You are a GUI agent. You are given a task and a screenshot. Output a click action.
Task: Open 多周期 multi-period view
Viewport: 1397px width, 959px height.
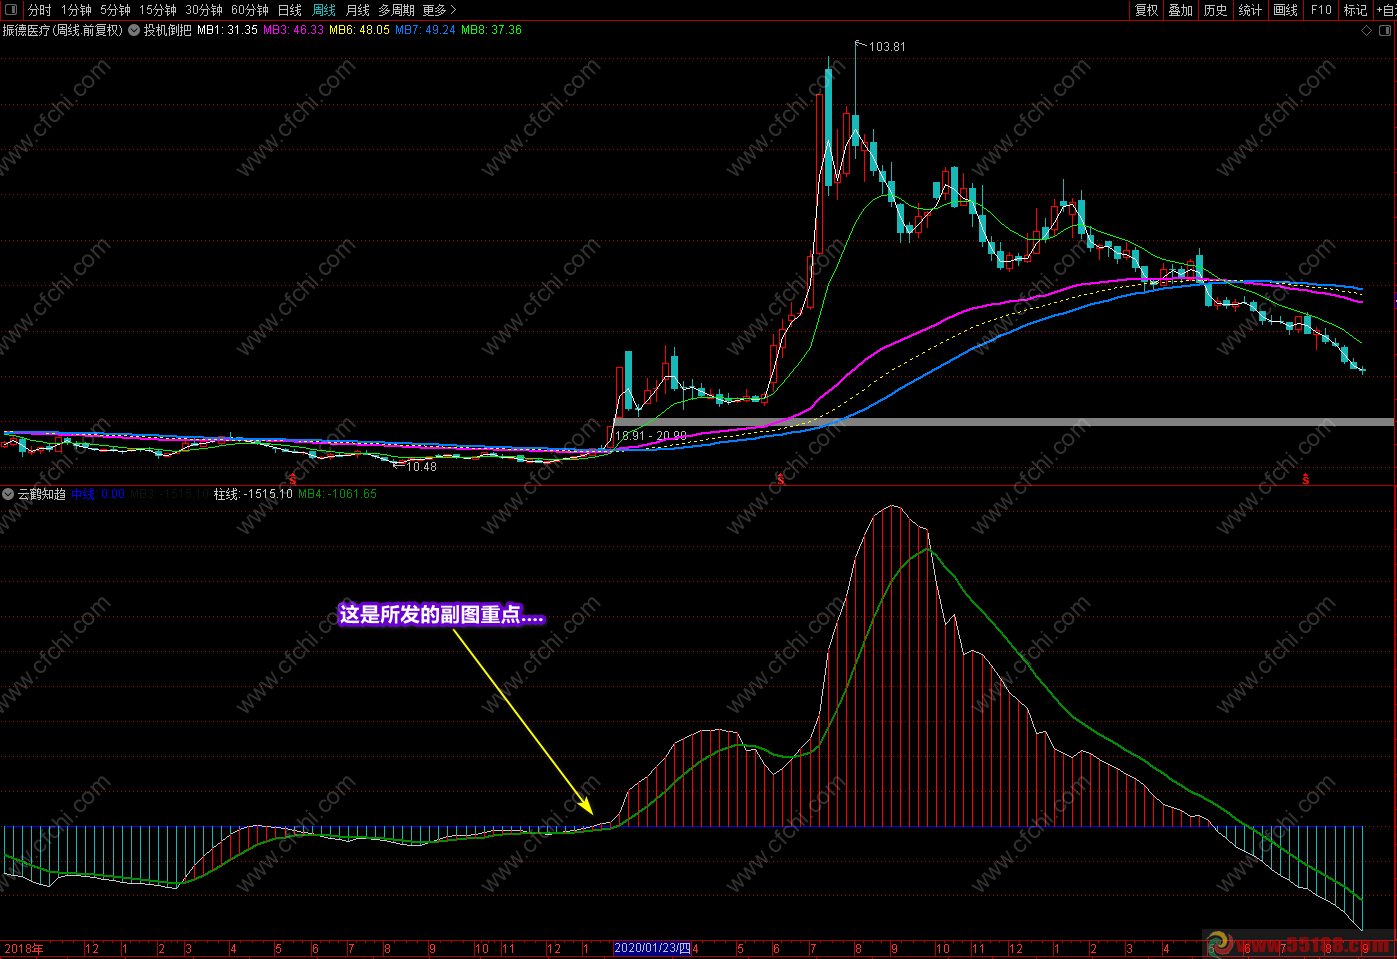[396, 10]
